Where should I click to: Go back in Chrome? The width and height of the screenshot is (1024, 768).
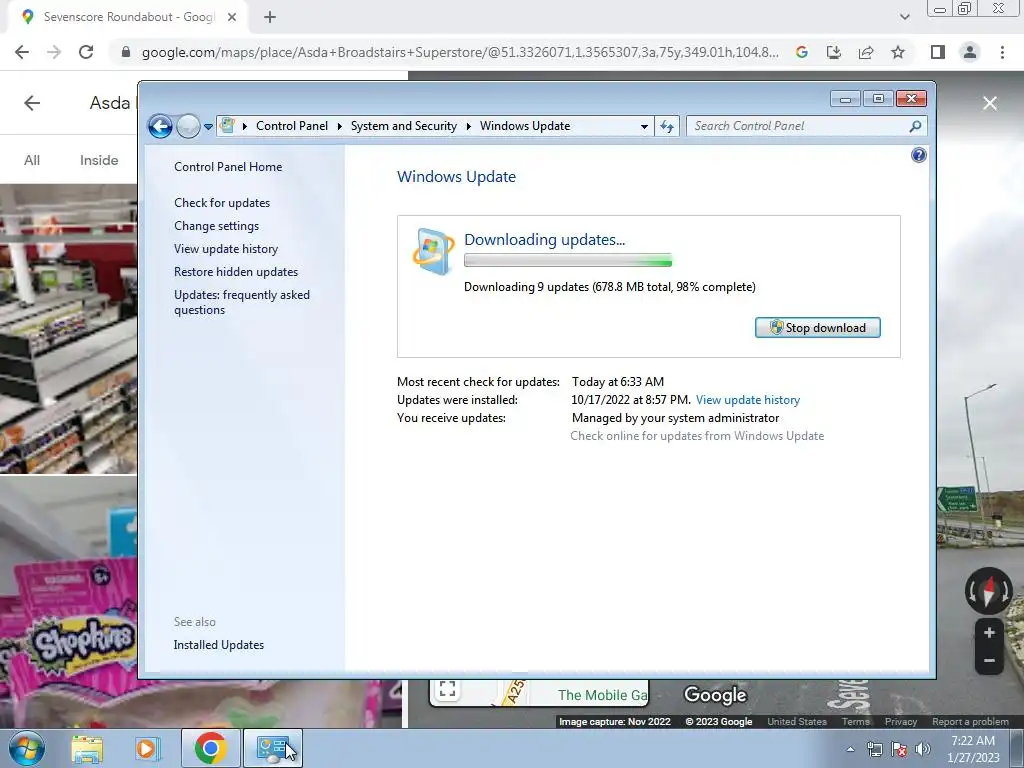coord(22,52)
